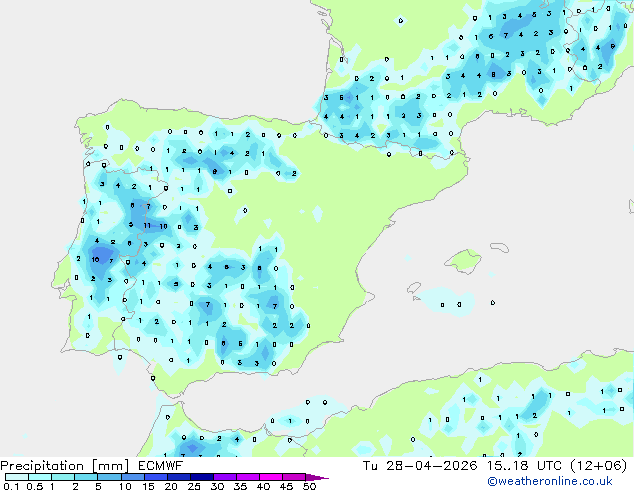Pick the 15–20 mm blue legend swatch
The image size is (634, 490).
155,477
